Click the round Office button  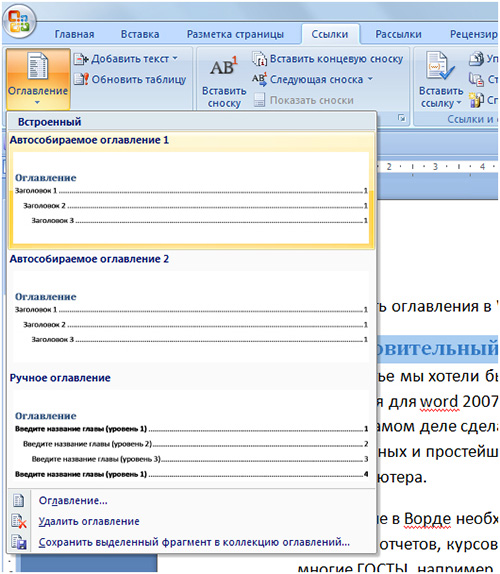click(19, 22)
